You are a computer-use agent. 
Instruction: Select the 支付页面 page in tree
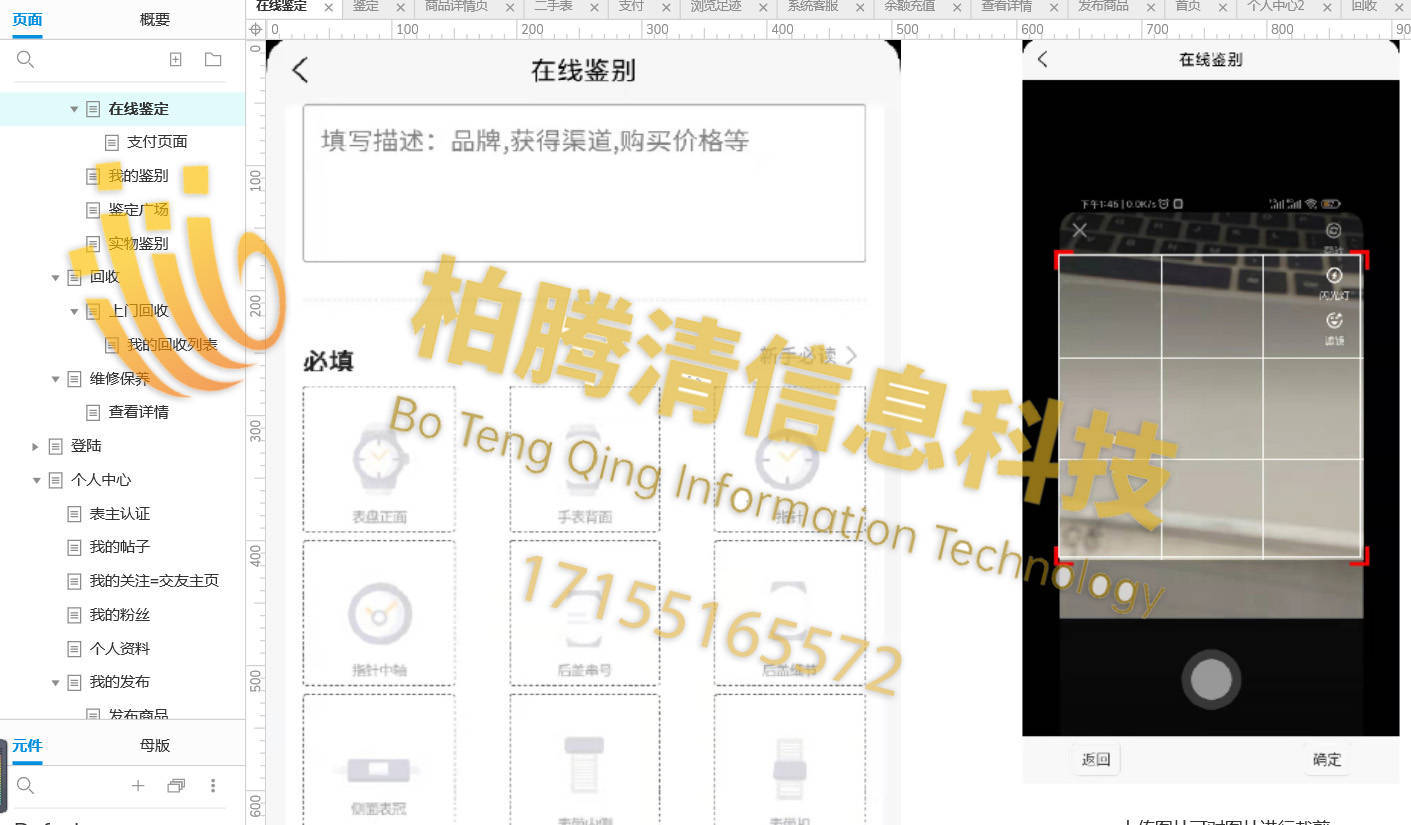pos(157,142)
